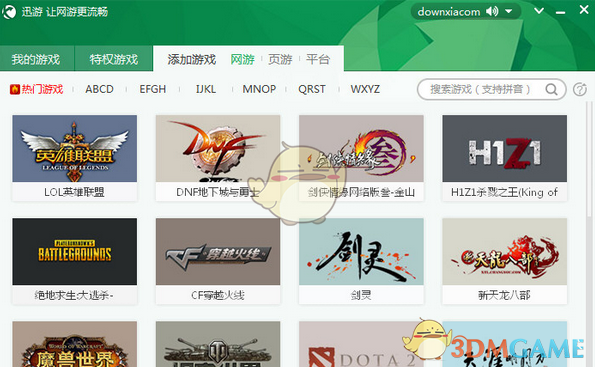Switch to the 我的游戏 tab
Image resolution: width=595 pixels, height=367 pixels.
tap(37, 59)
